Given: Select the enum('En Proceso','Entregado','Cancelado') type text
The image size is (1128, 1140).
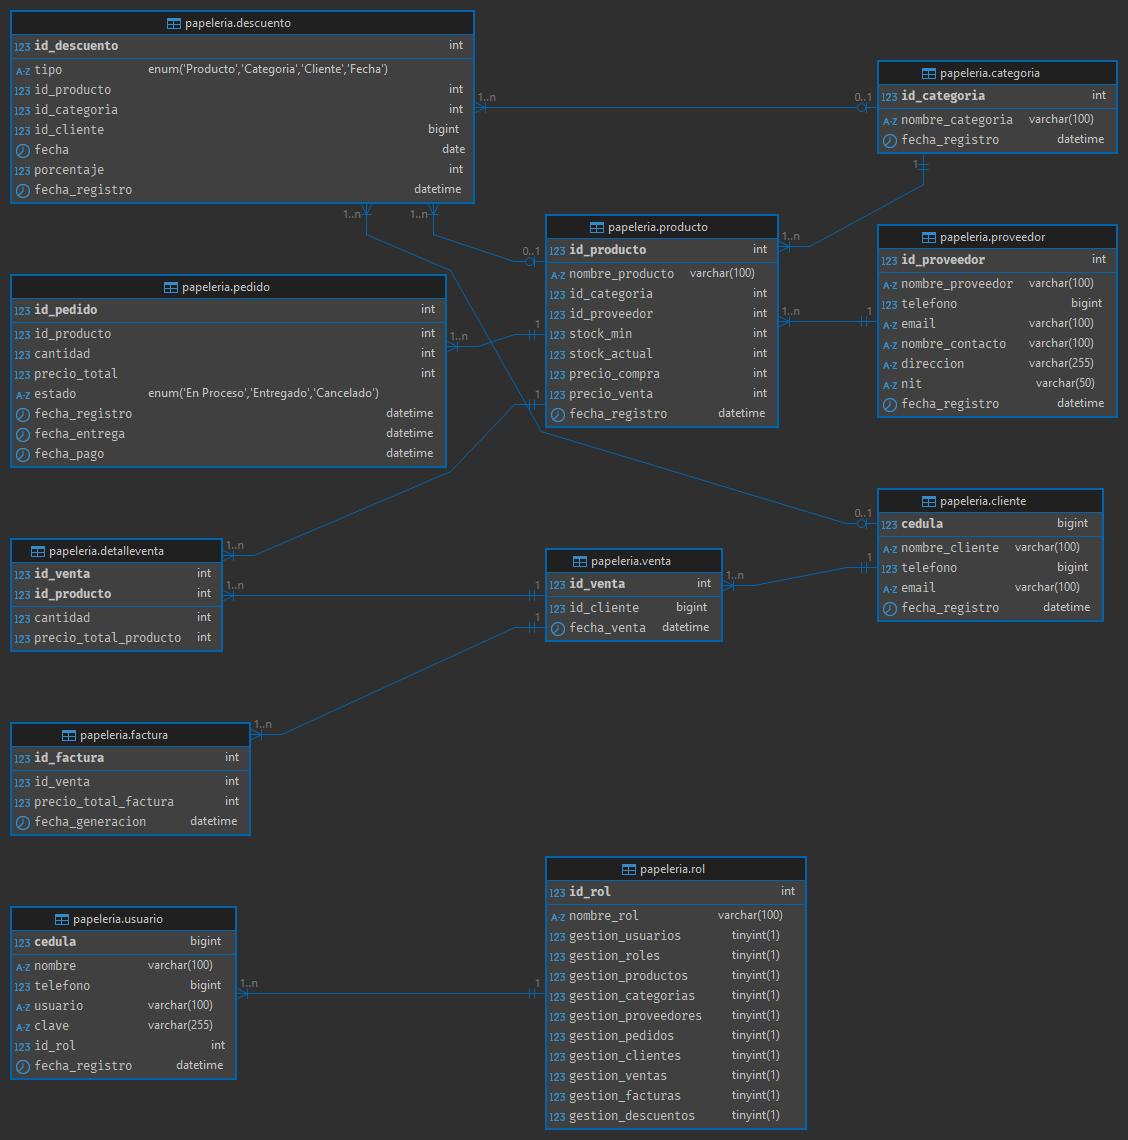Looking at the screenshot, I should tap(263, 393).
